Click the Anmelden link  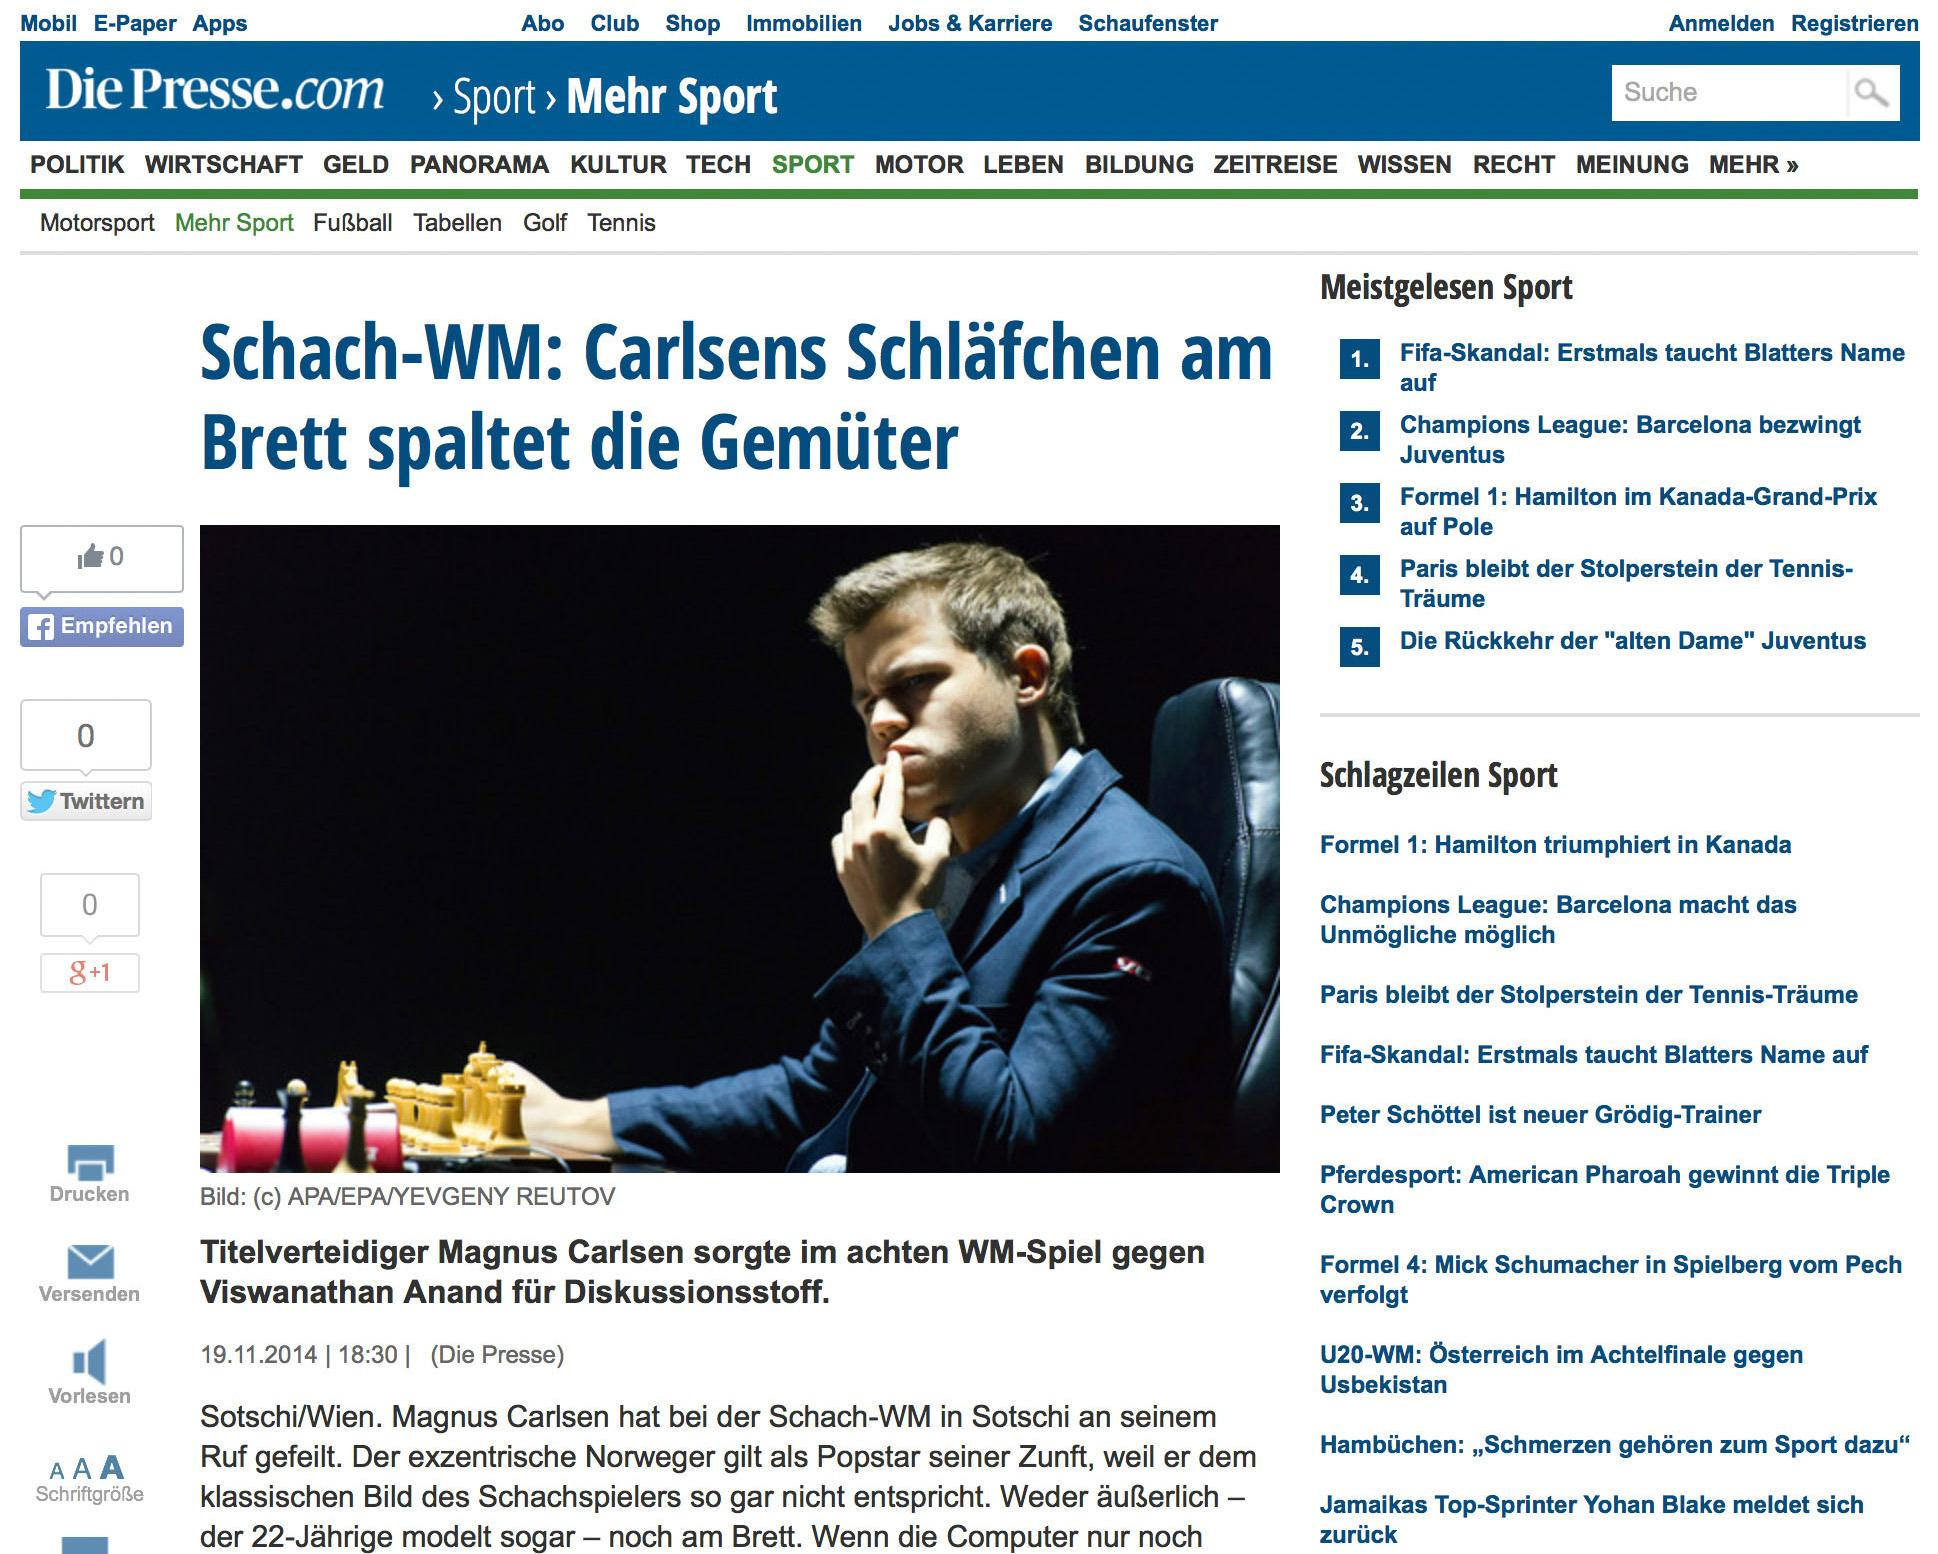pos(1721,23)
